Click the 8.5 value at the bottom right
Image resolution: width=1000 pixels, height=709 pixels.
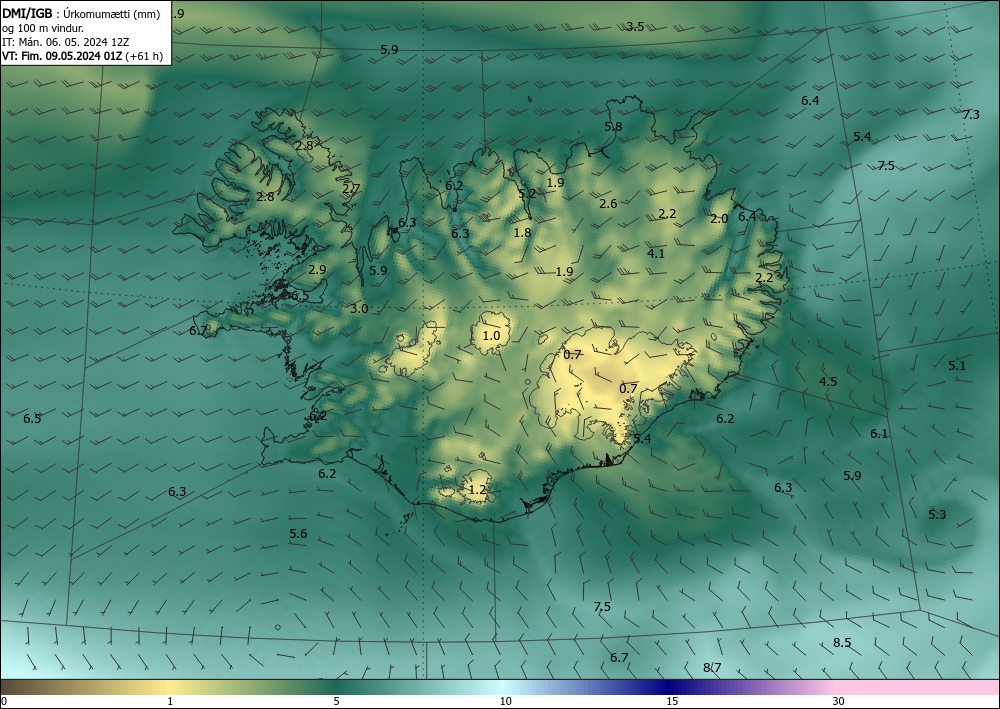click(842, 643)
